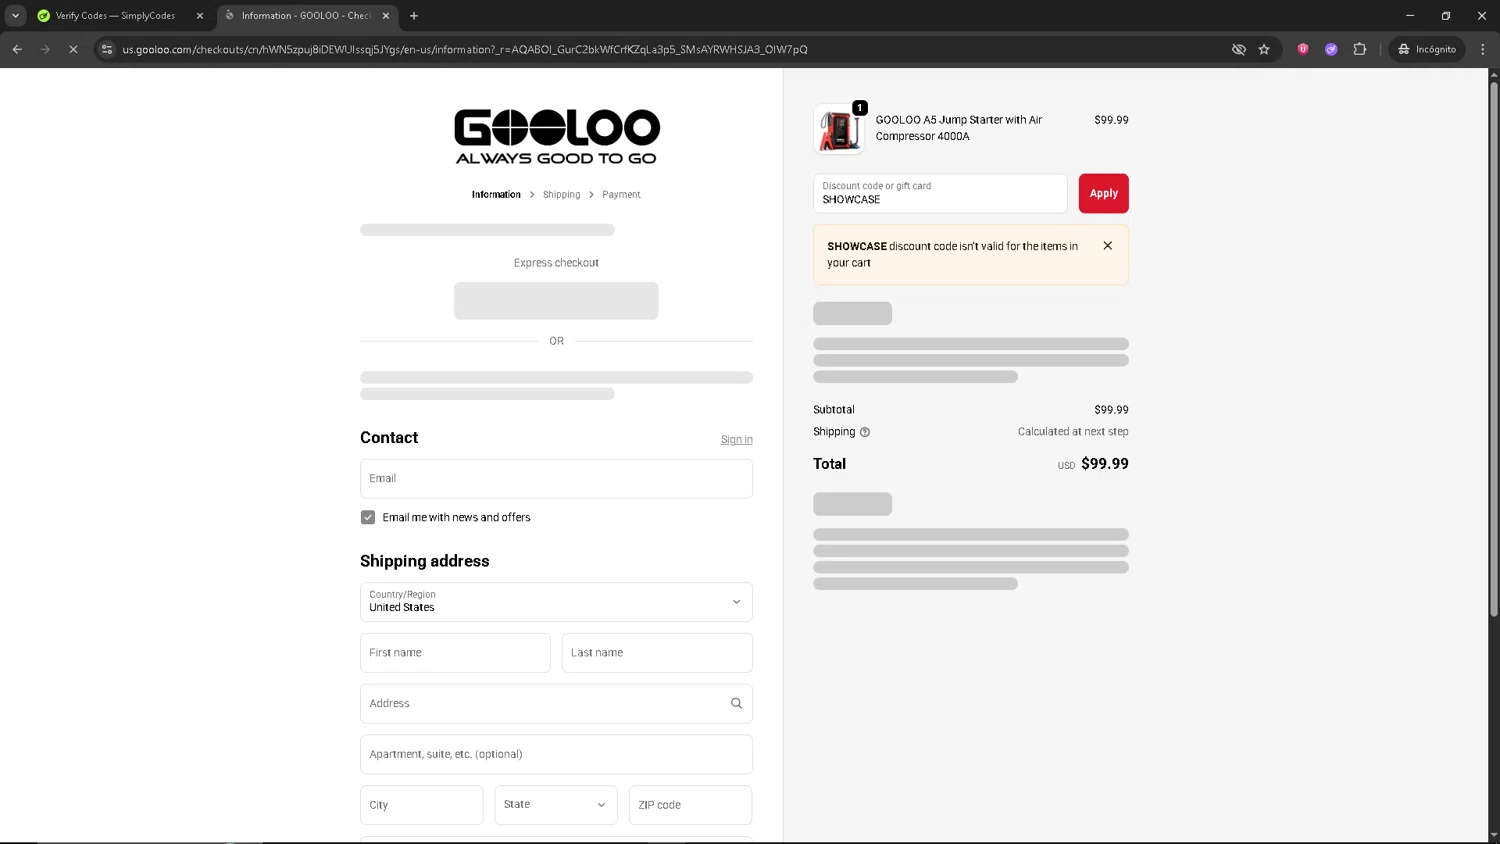Click the Apartment, suite field
Viewport: 1500px width, 844px height.
tap(556, 754)
